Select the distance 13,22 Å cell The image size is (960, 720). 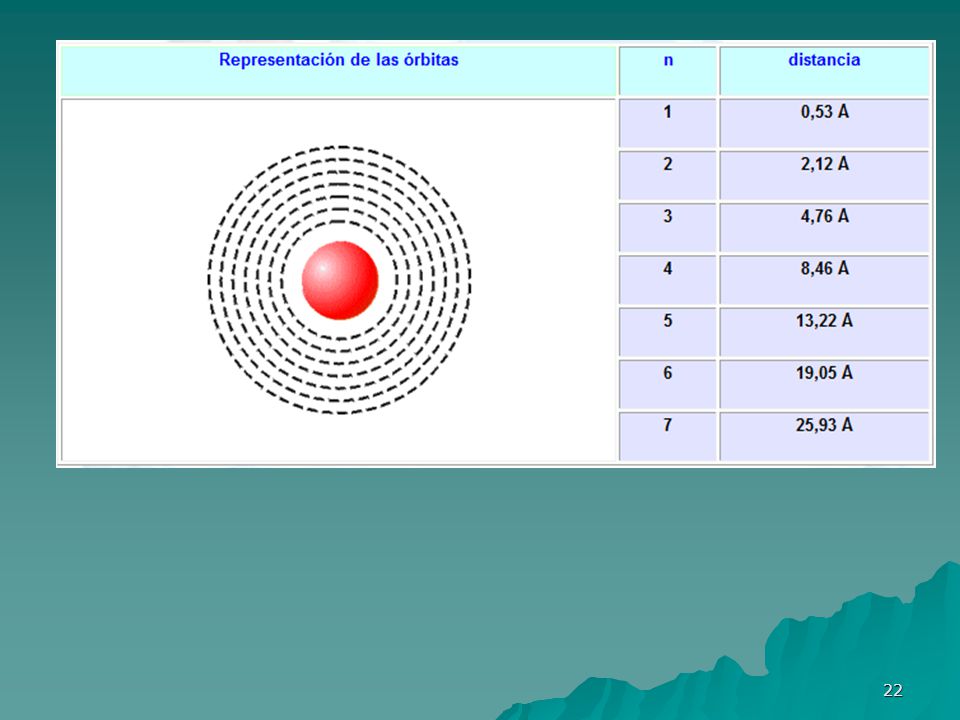[x=824, y=332]
